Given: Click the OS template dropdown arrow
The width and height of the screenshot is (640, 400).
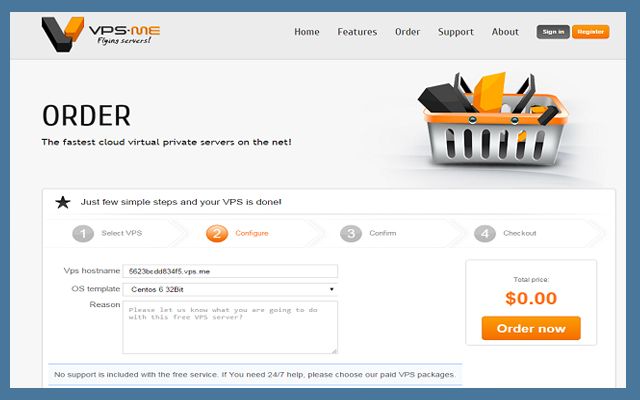Looking at the screenshot, I should [331, 289].
